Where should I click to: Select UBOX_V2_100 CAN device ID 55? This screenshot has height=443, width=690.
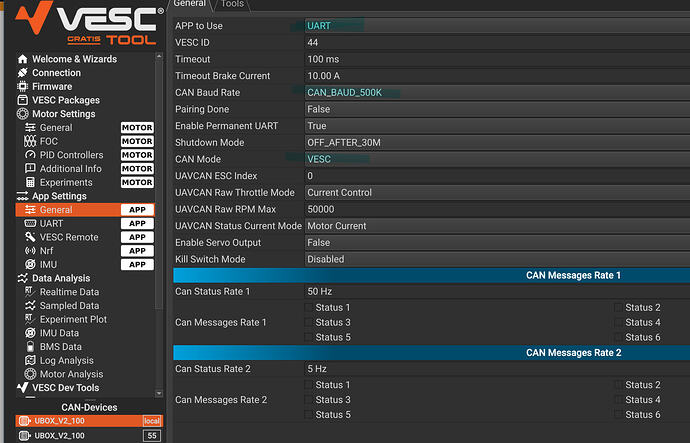[x=89, y=436]
